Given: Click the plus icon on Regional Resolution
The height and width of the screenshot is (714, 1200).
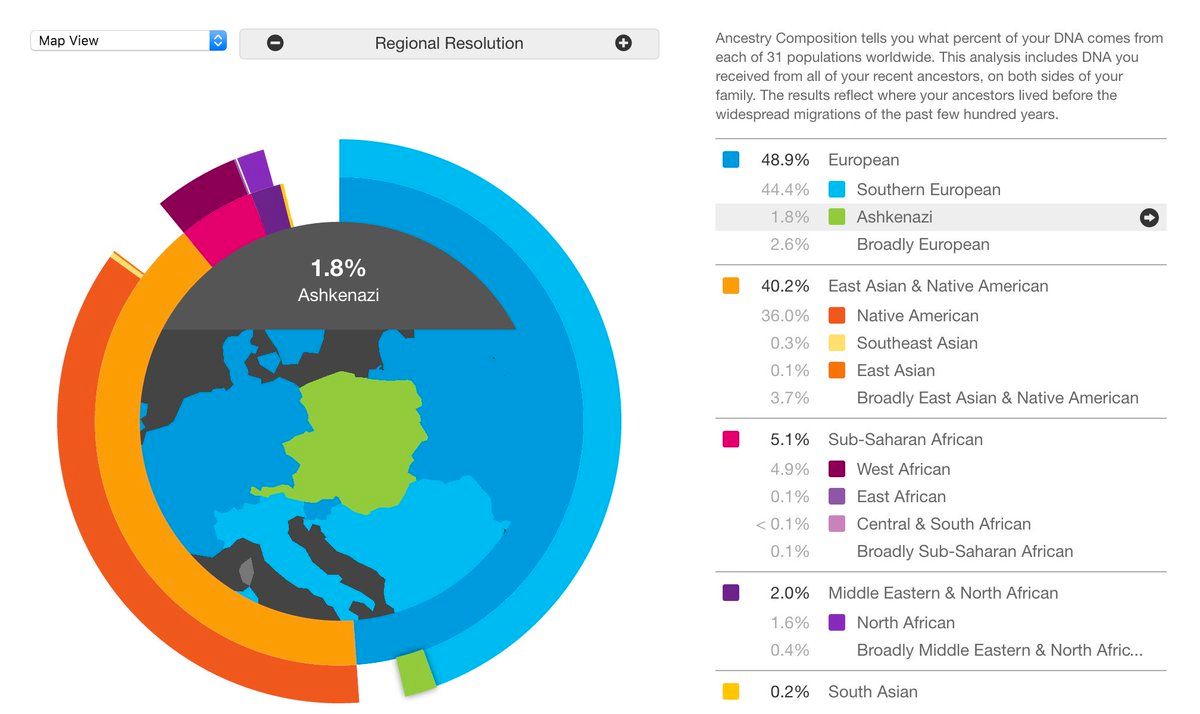Looking at the screenshot, I should (623, 43).
